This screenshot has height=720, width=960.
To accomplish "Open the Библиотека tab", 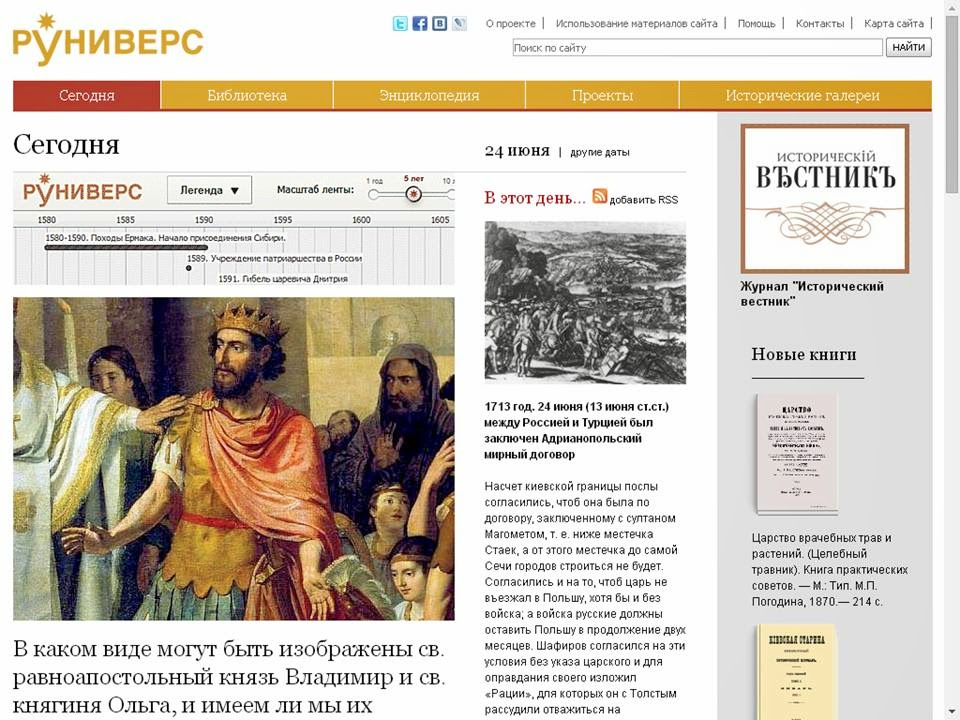I will pos(247,96).
